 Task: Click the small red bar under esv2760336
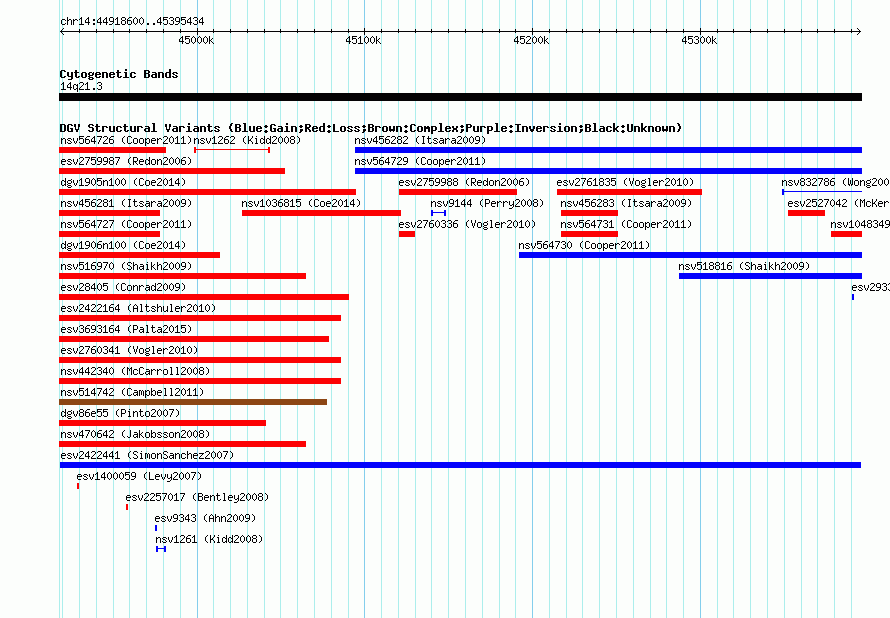click(x=407, y=234)
